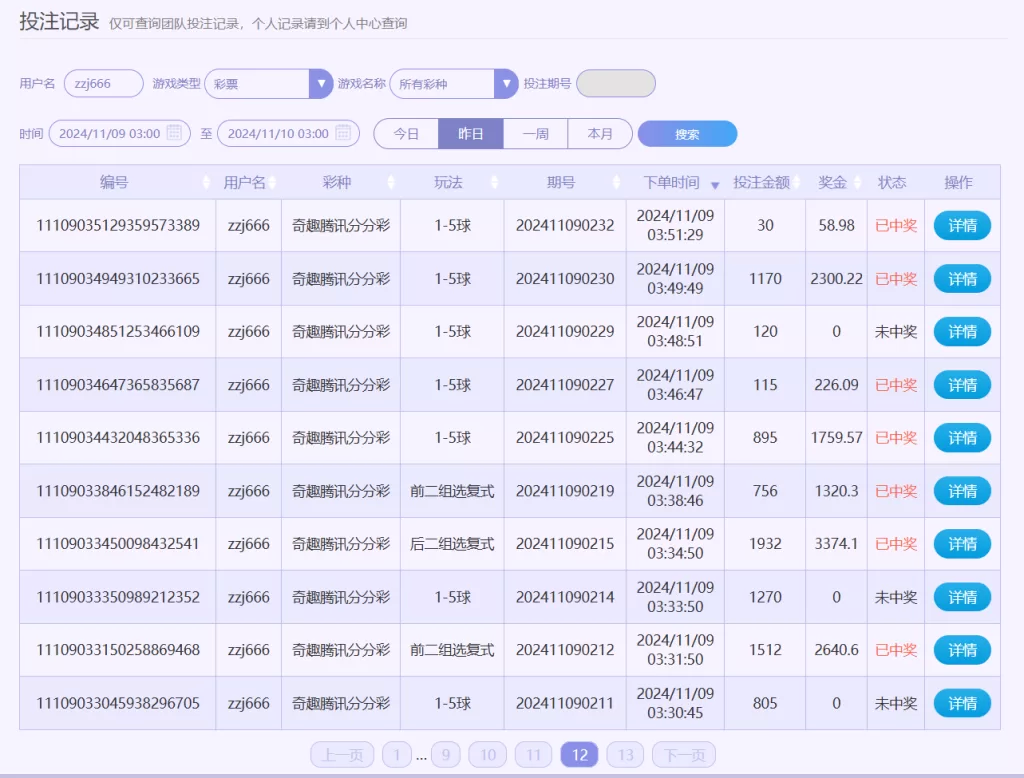Screen dimensions: 1024x778
Task: Jump to page 11
Action: [534, 755]
